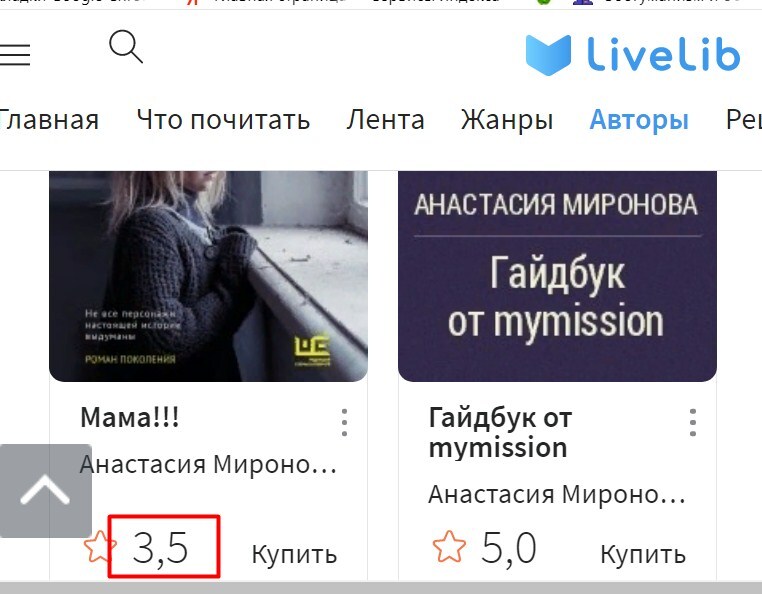
Task: Click the search magnifier icon
Action: click(126, 47)
